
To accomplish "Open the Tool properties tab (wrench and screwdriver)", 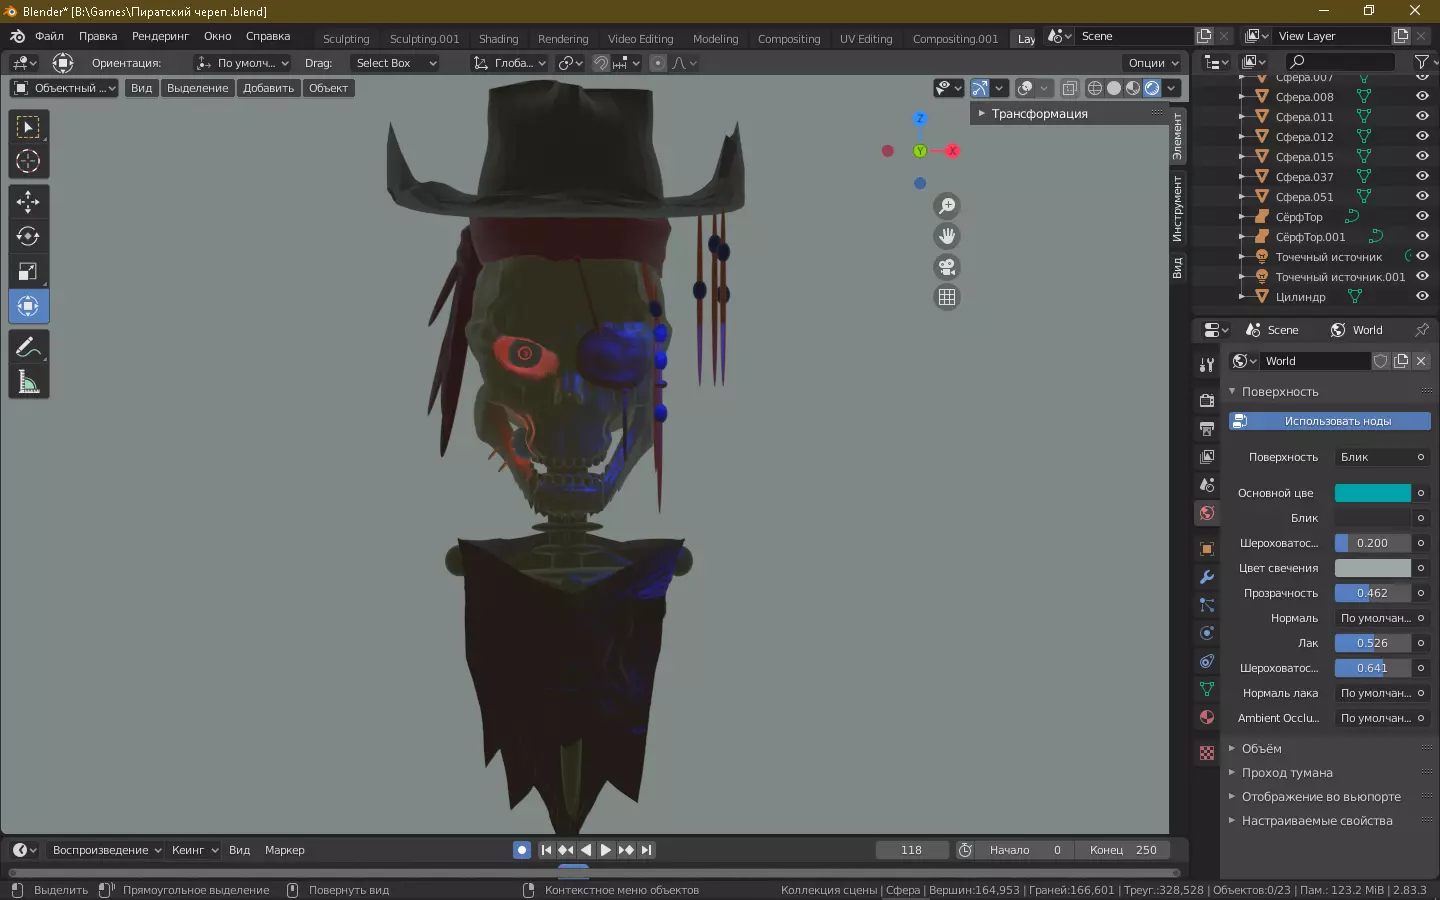I will [x=1207, y=365].
